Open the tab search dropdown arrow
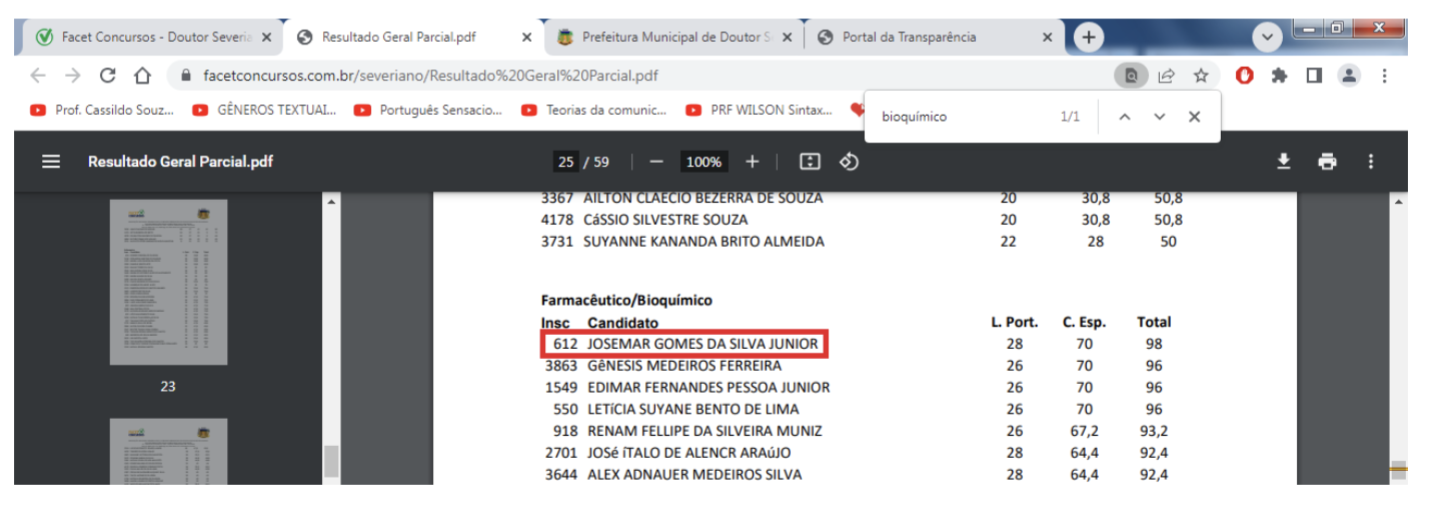The height and width of the screenshot is (532, 1432). [x=1267, y=37]
